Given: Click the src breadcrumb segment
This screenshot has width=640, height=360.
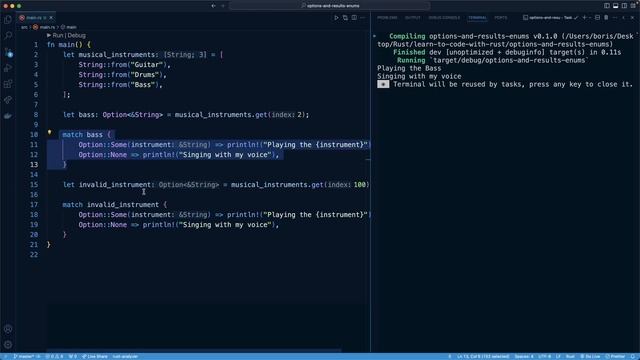Looking at the screenshot, I should pyautogui.click(x=24, y=27).
